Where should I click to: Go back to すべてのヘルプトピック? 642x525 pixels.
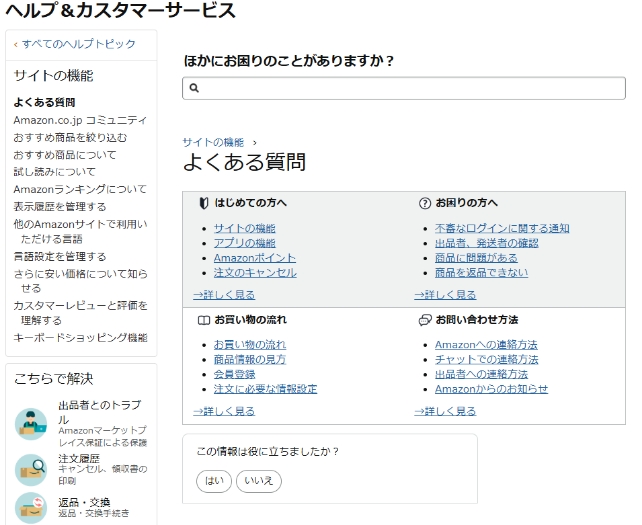[x=79, y=44]
